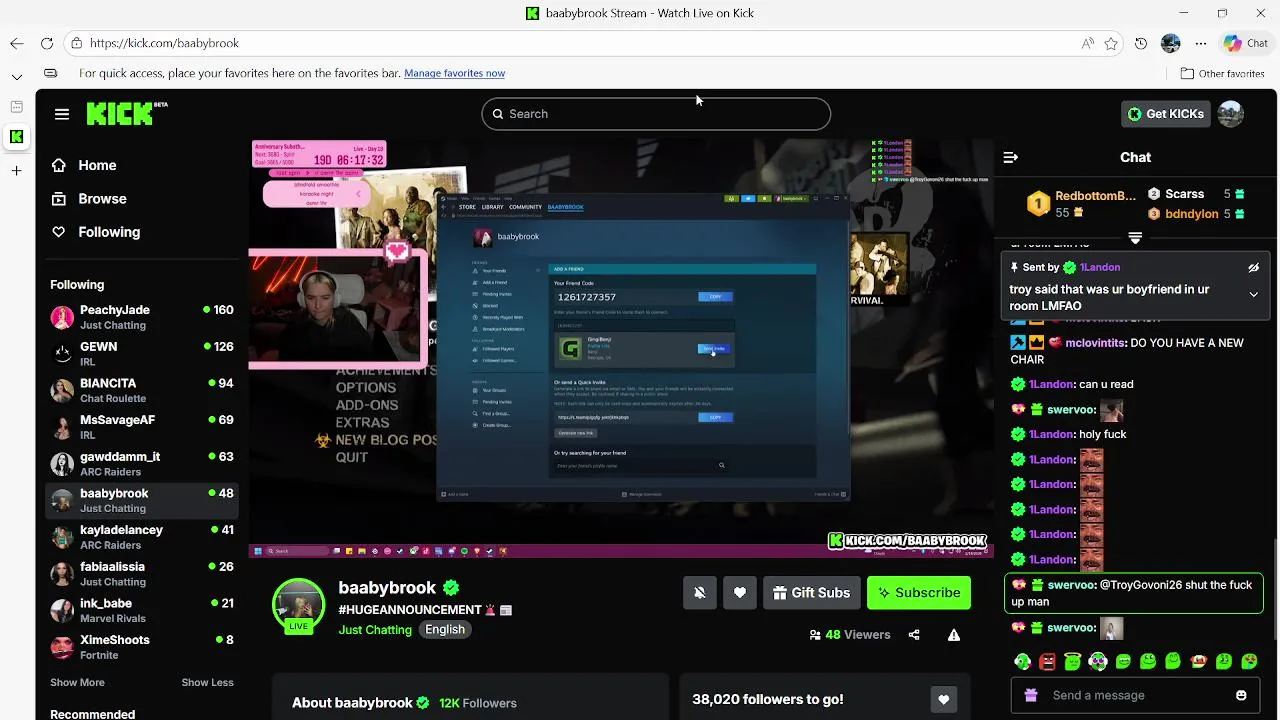Click the green Subscribe button
The image size is (1280, 720).
click(x=918, y=593)
